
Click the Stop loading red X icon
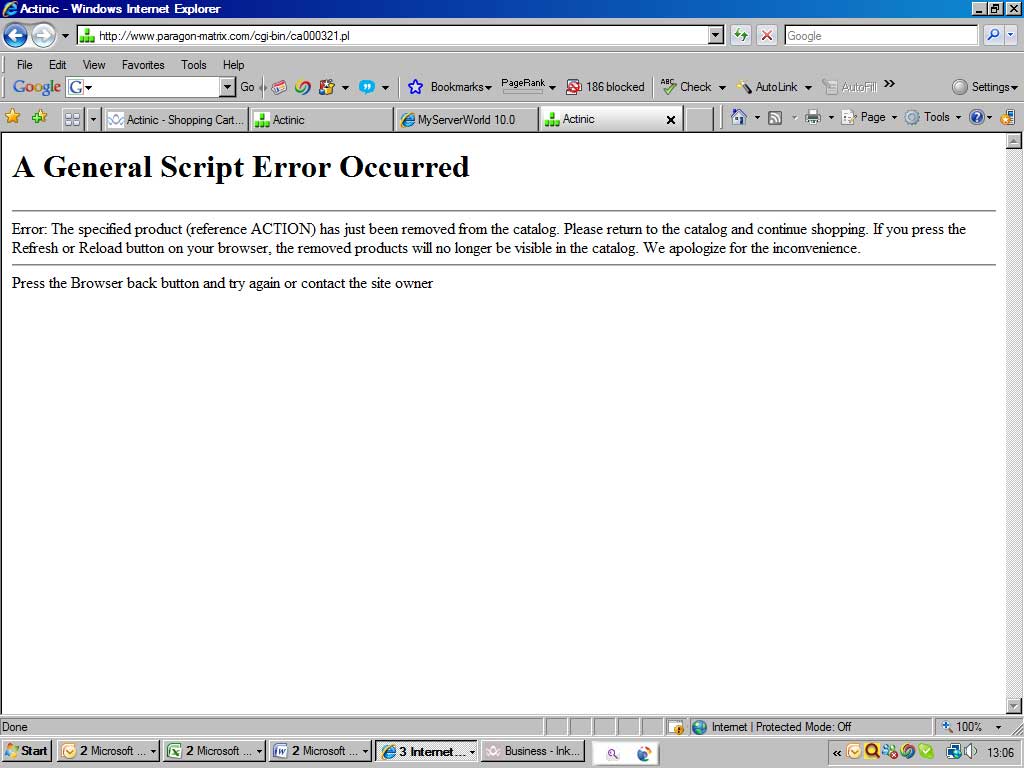[767, 36]
